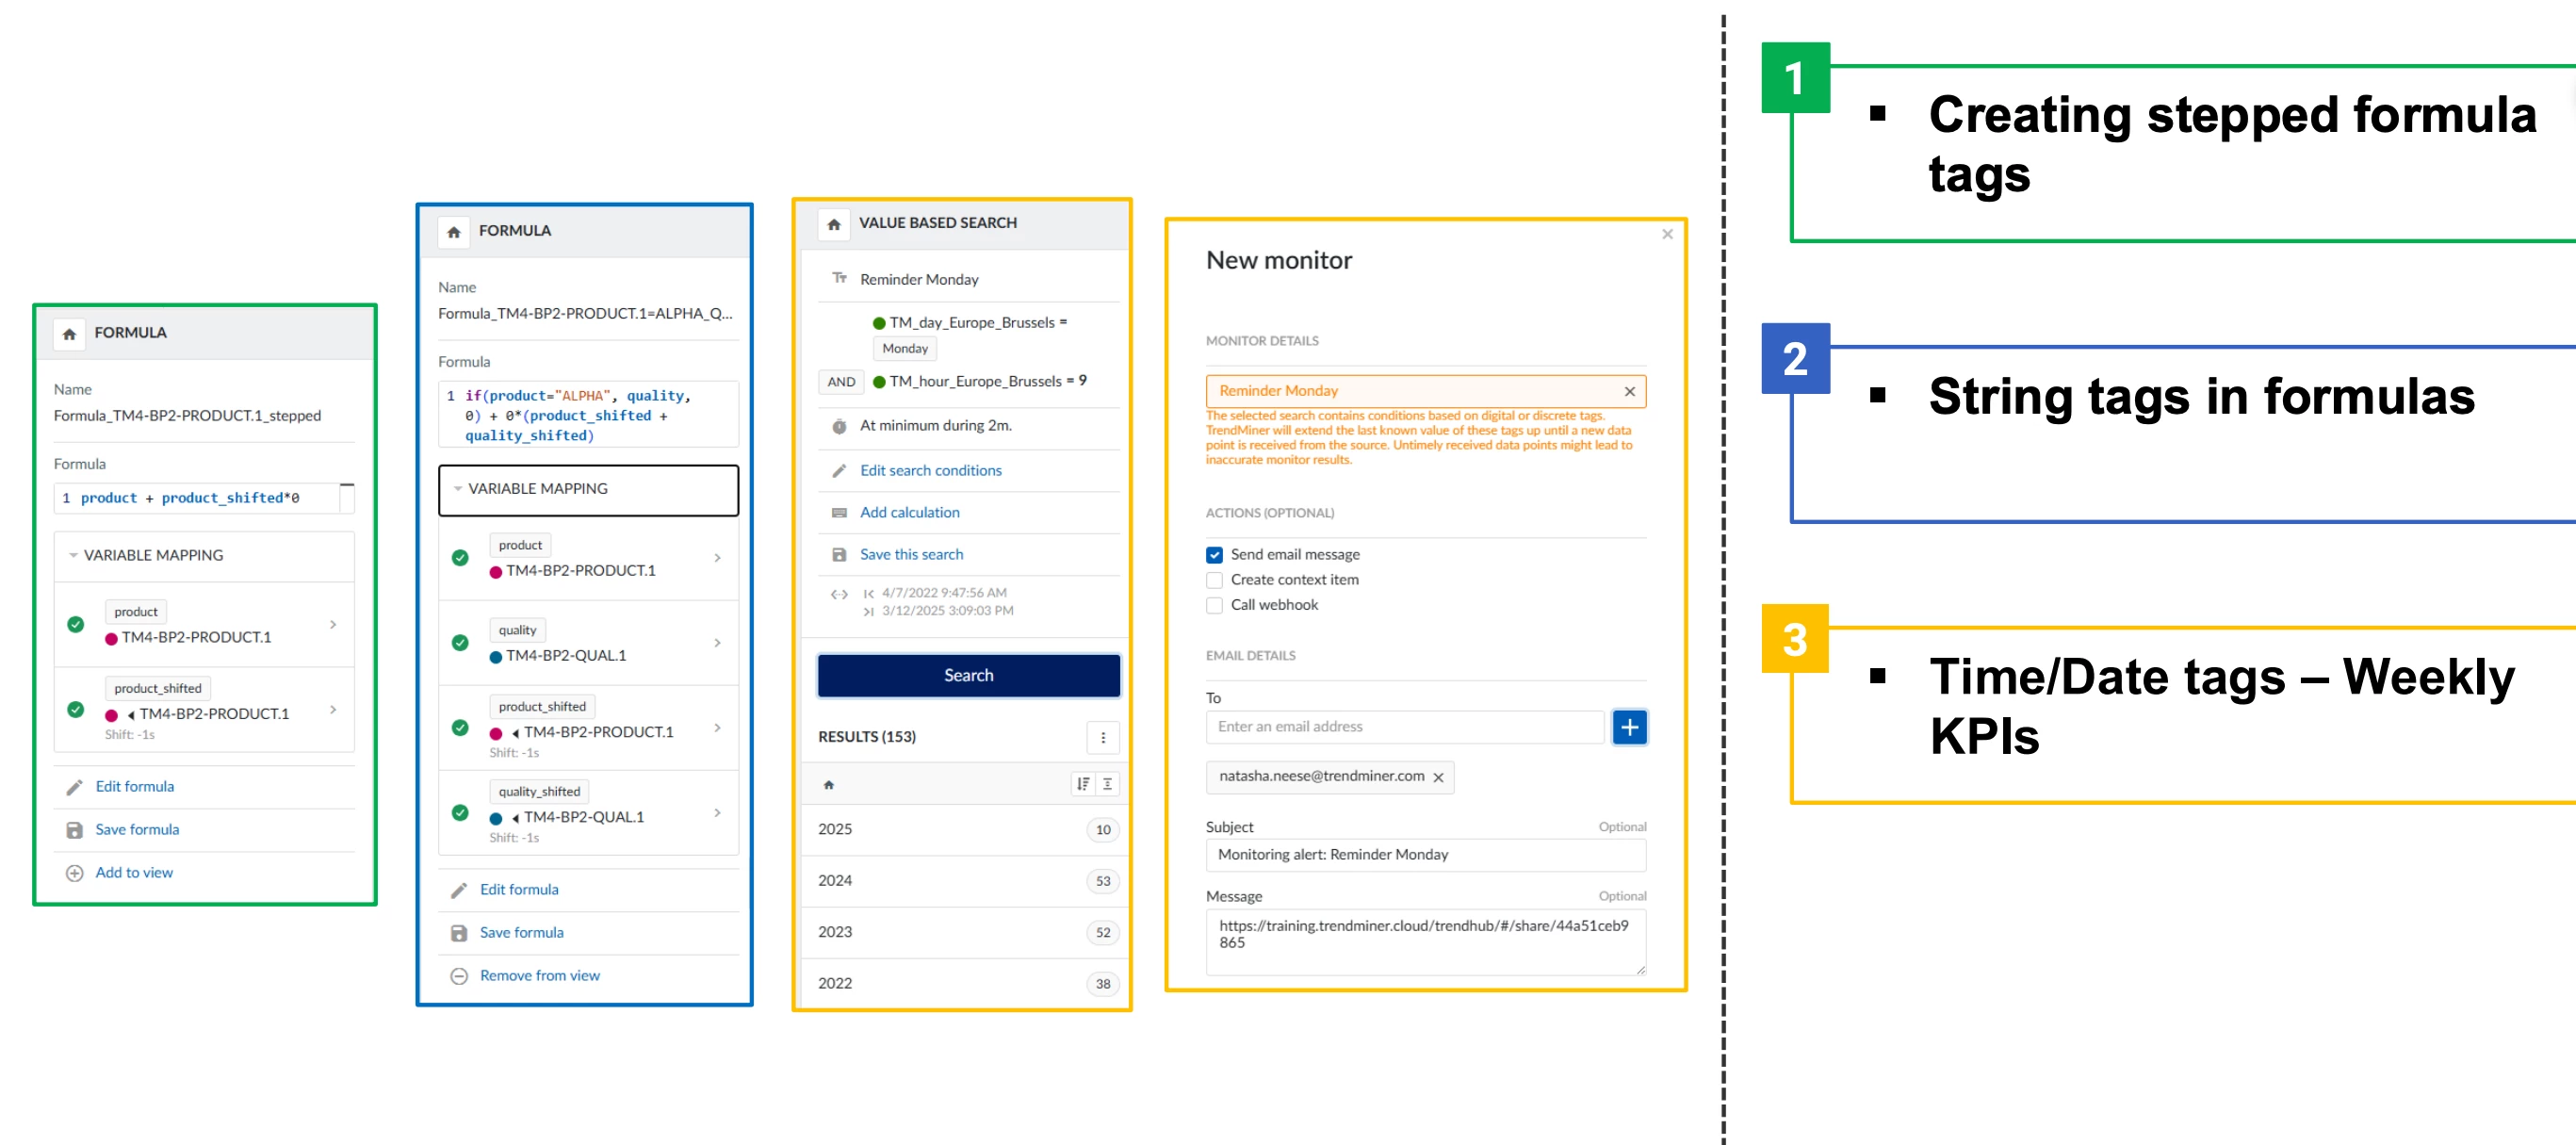The width and height of the screenshot is (2576, 1145).
Task: Click the Remove from view link
Action: [x=539, y=975]
